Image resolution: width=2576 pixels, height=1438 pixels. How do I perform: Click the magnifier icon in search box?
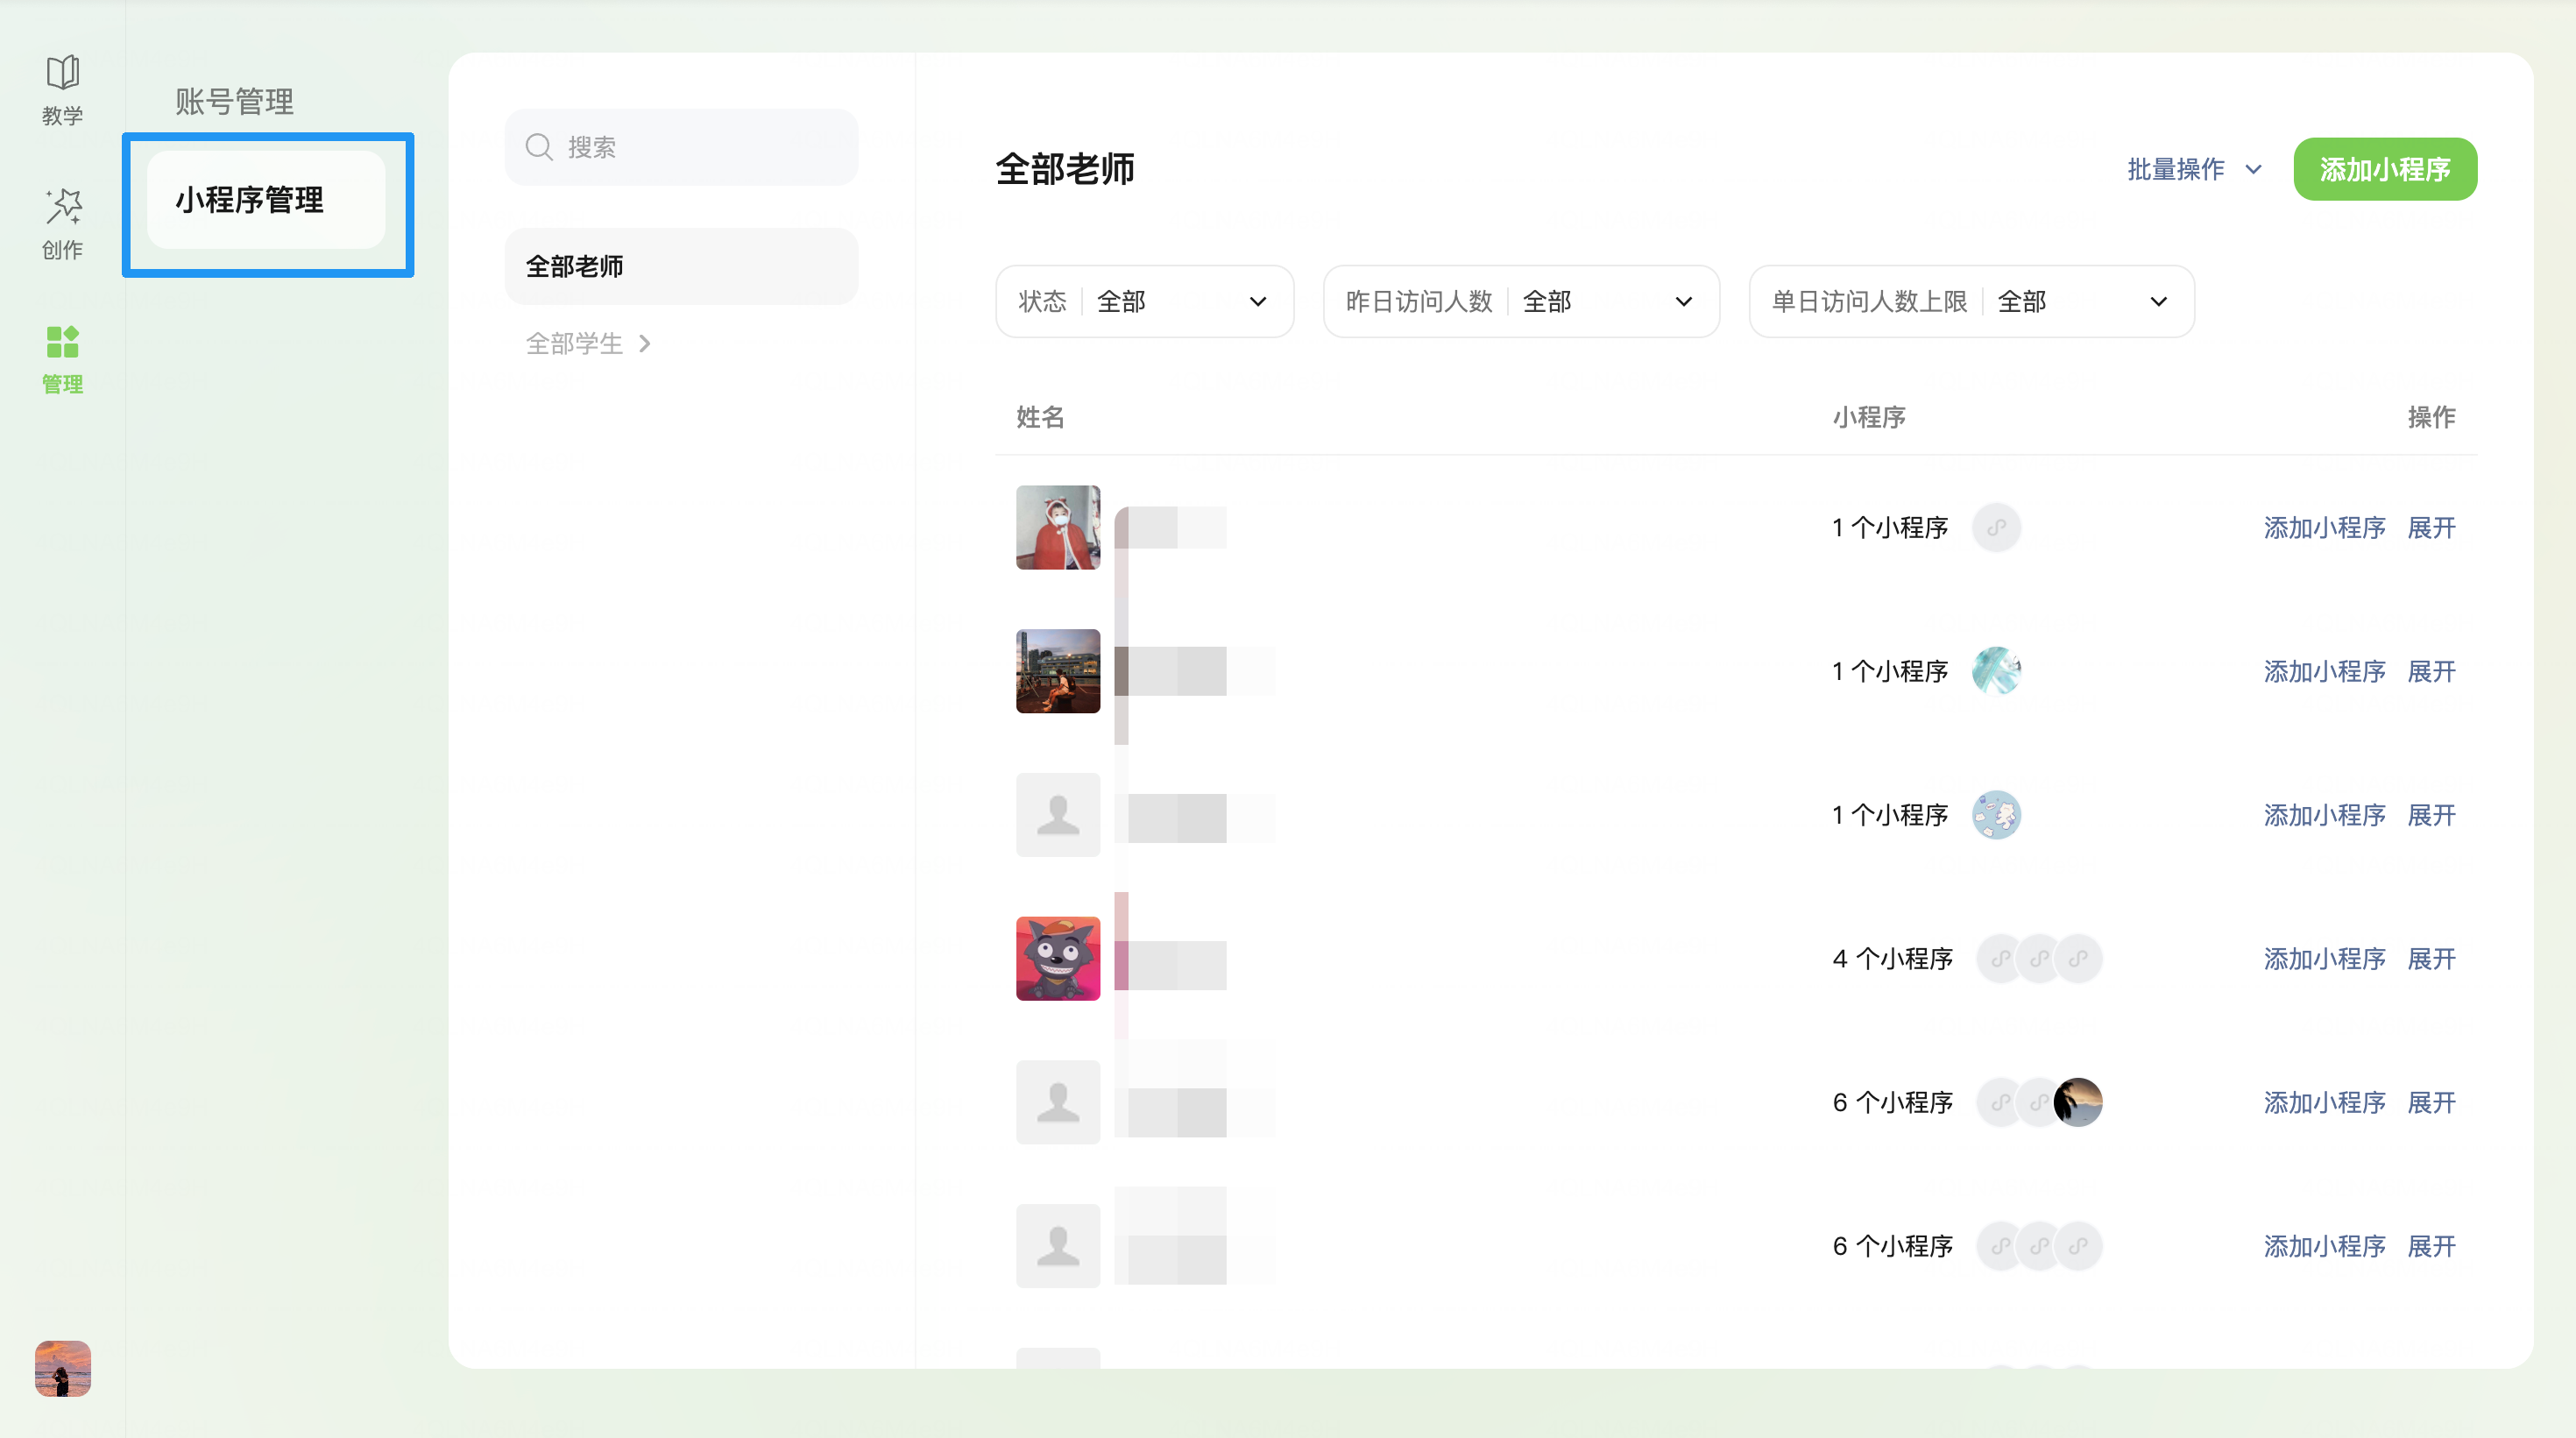[x=539, y=147]
